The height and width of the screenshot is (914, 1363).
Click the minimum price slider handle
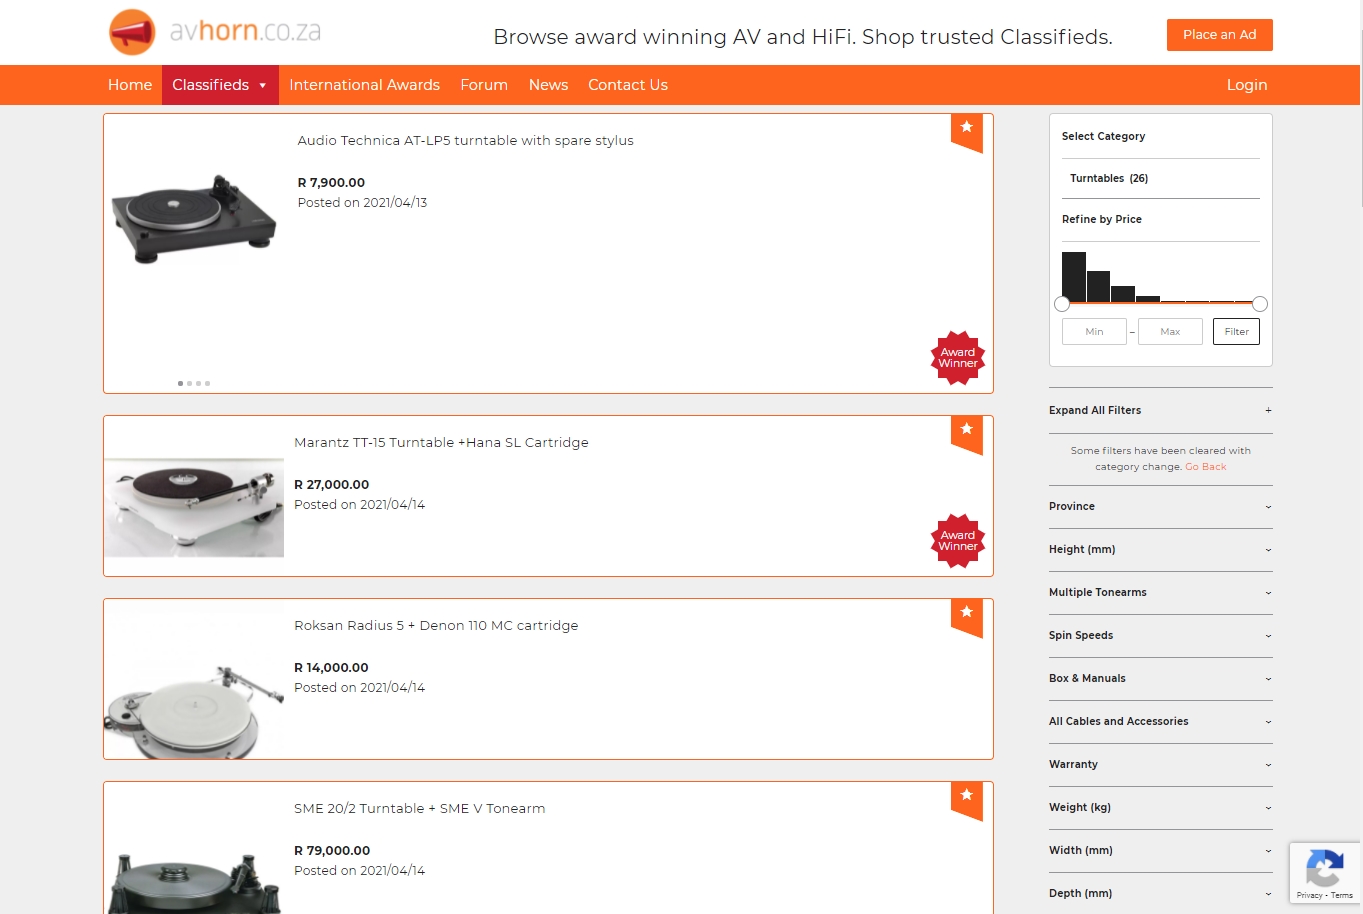pyautogui.click(x=1062, y=304)
